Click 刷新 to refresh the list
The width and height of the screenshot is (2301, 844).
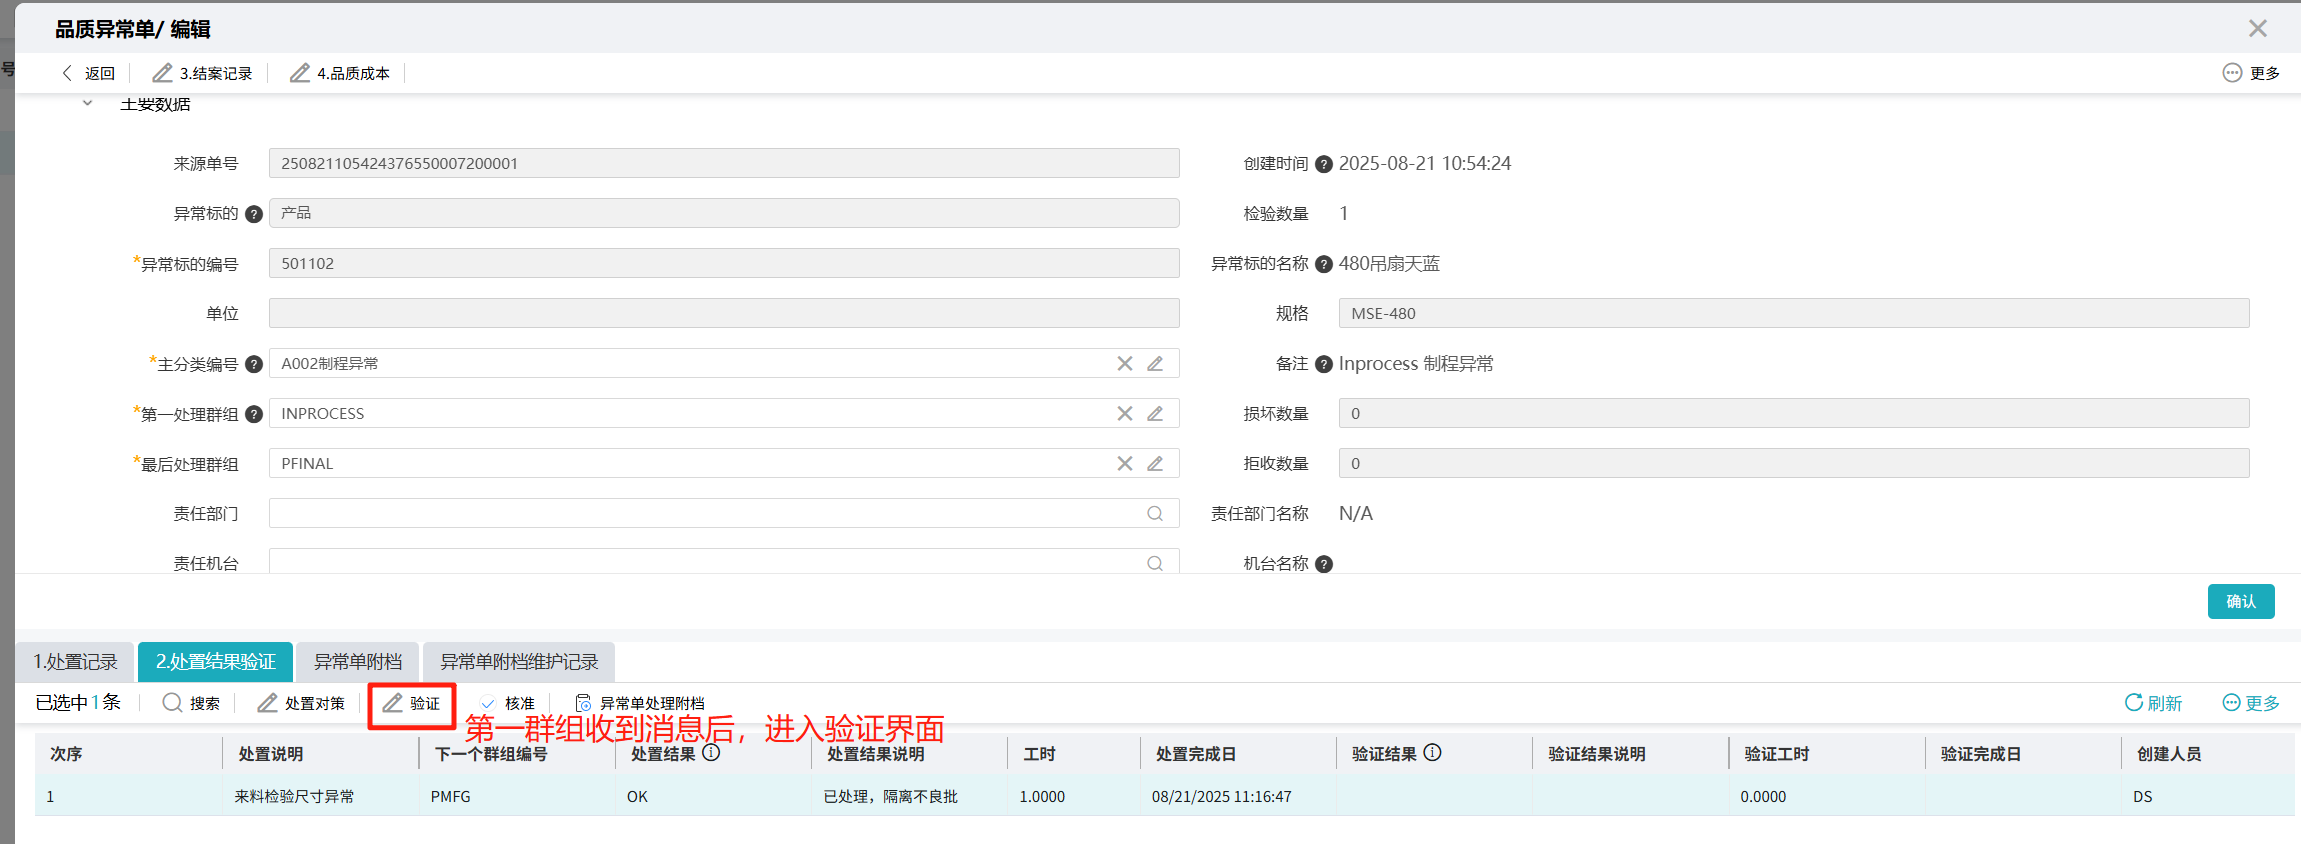[x=2153, y=703]
